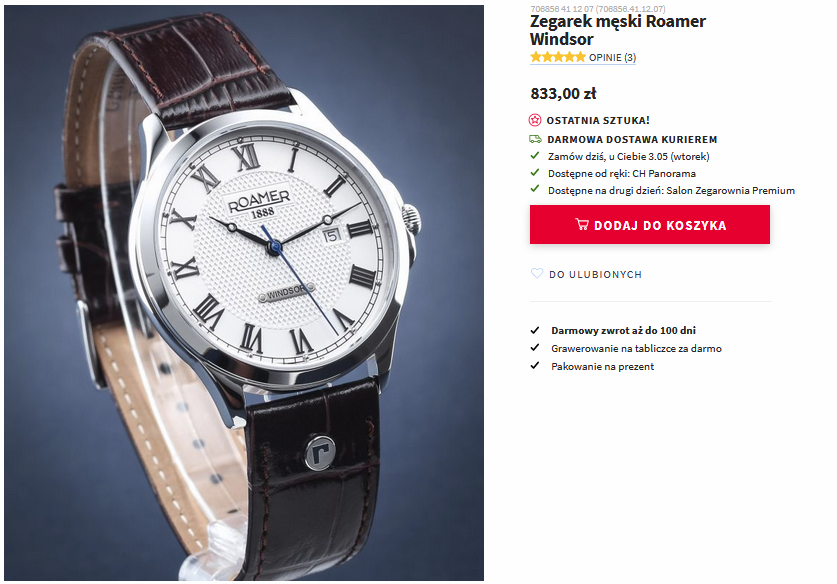Click the black checkmark beside Darmowy zwrot
The image size is (837, 584).
pyautogui.click(x=535, y=330)
